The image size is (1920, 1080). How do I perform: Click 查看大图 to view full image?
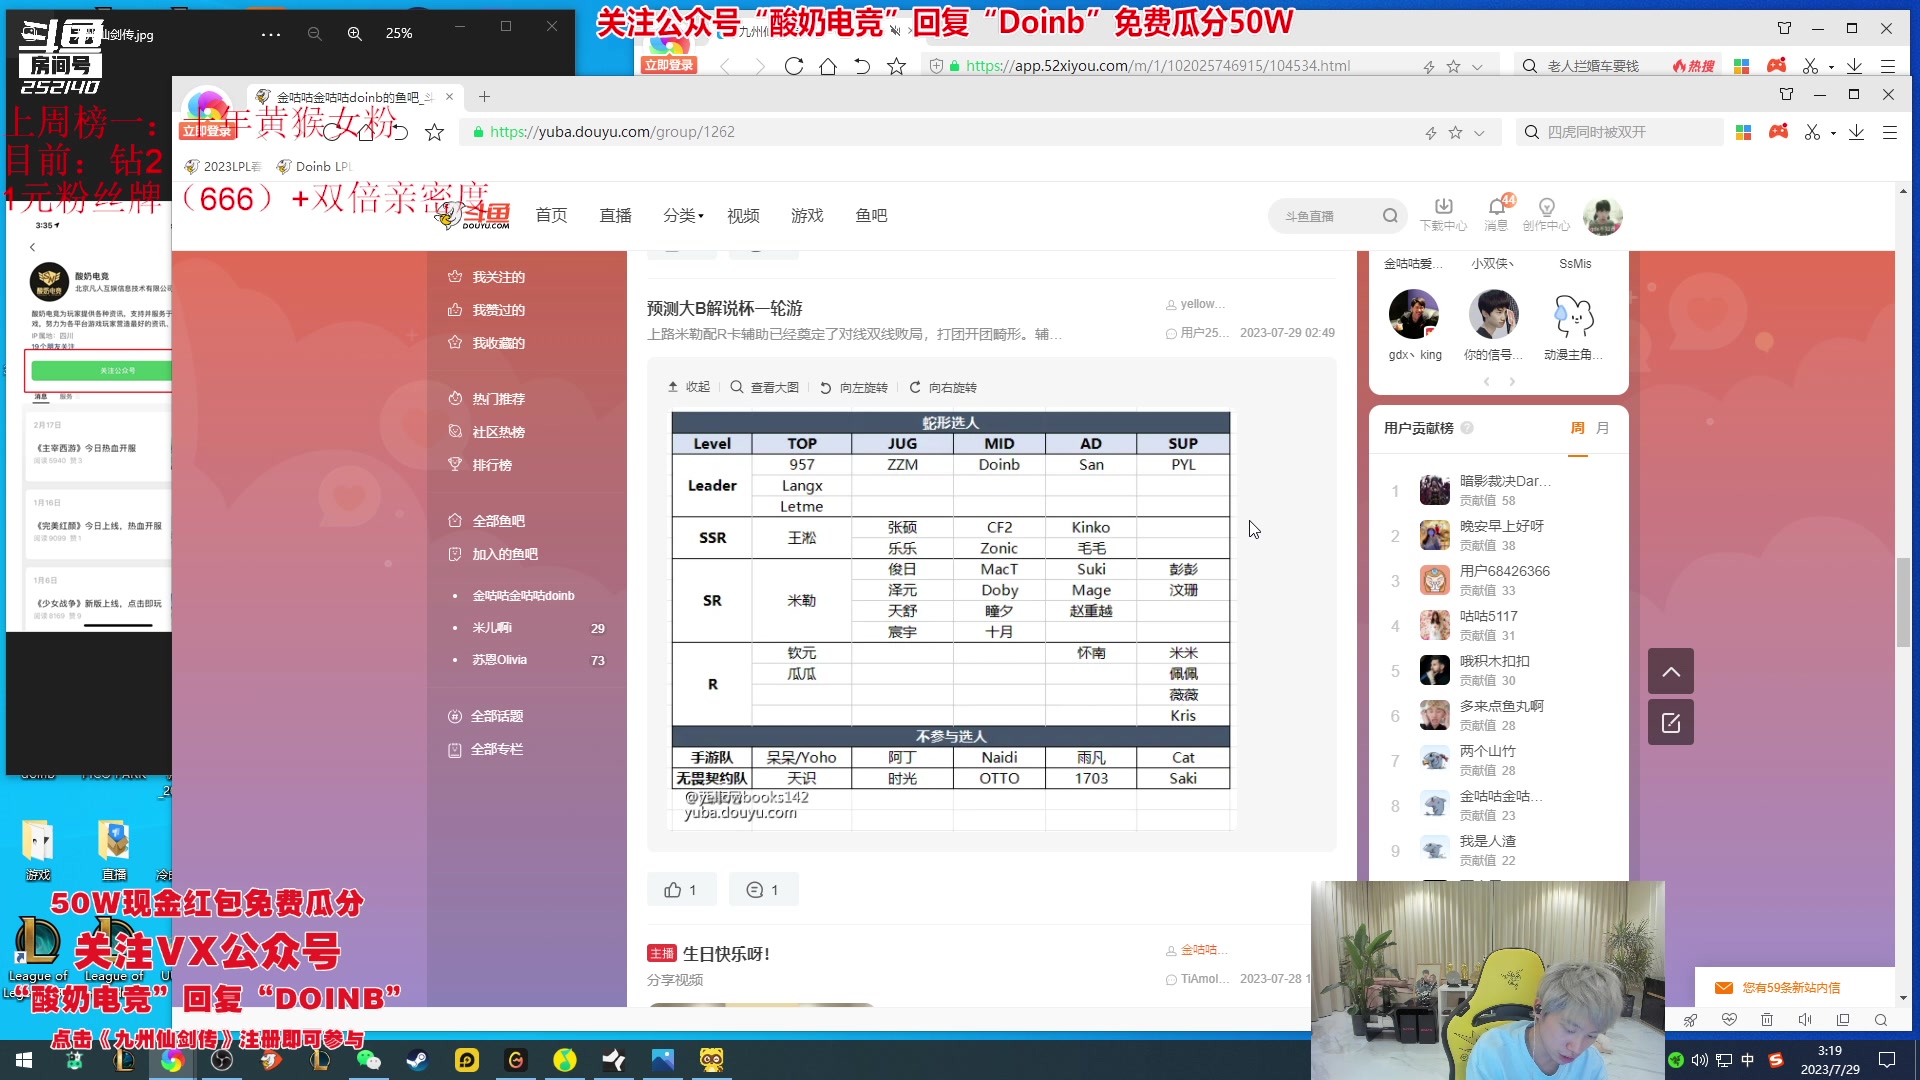point(764,387)
